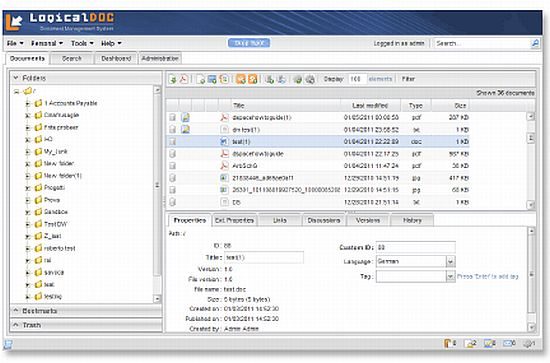Viewport: 550px width, 363px height.
Task: Open the Links tab
Action: (x=280, y=220)
